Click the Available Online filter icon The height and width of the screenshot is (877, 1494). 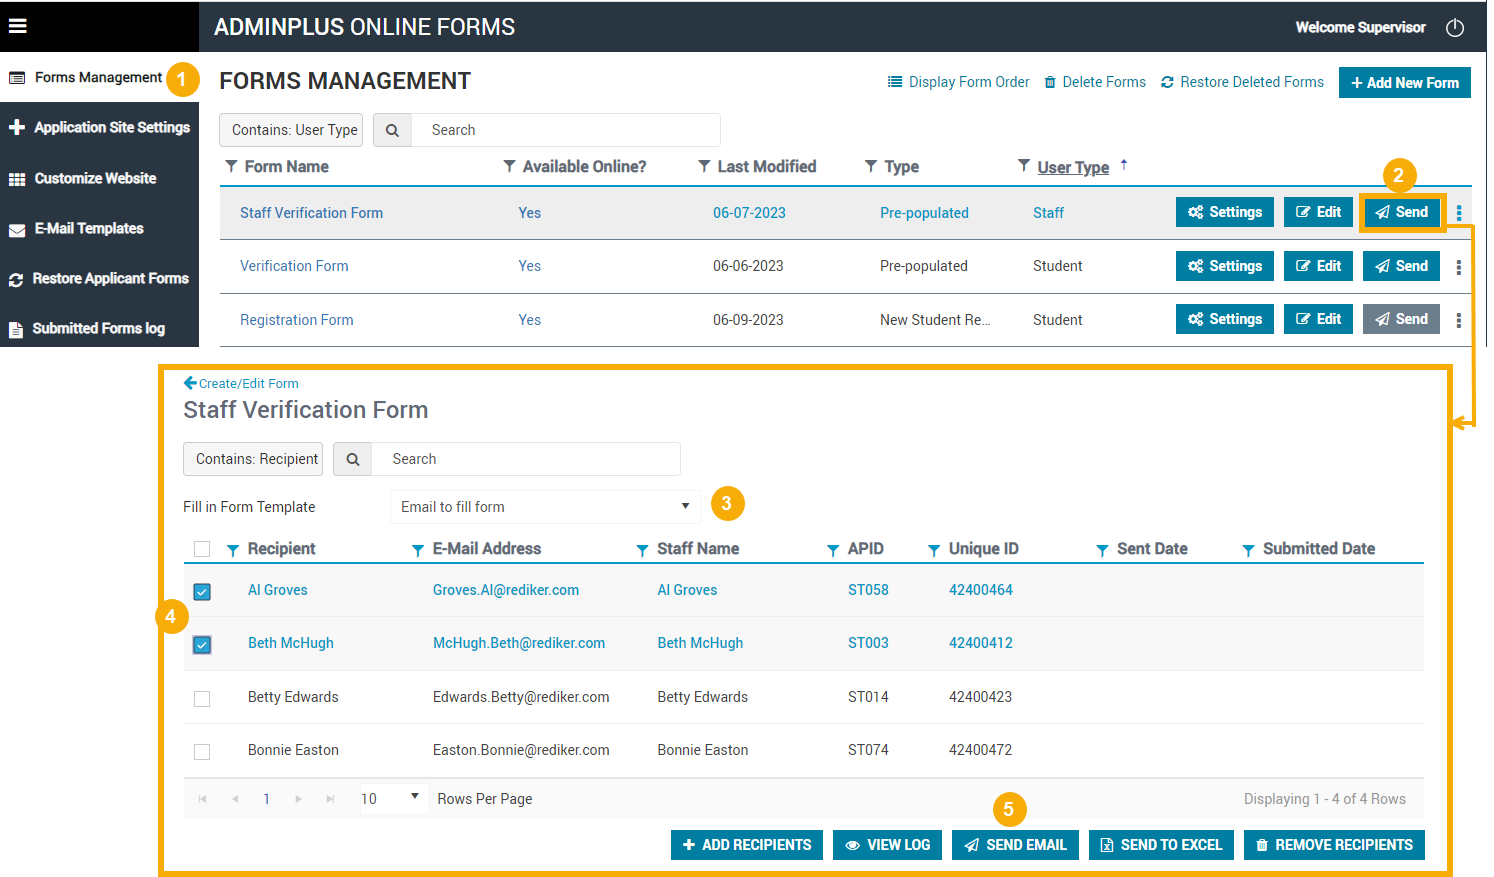[x=509, y=166]
